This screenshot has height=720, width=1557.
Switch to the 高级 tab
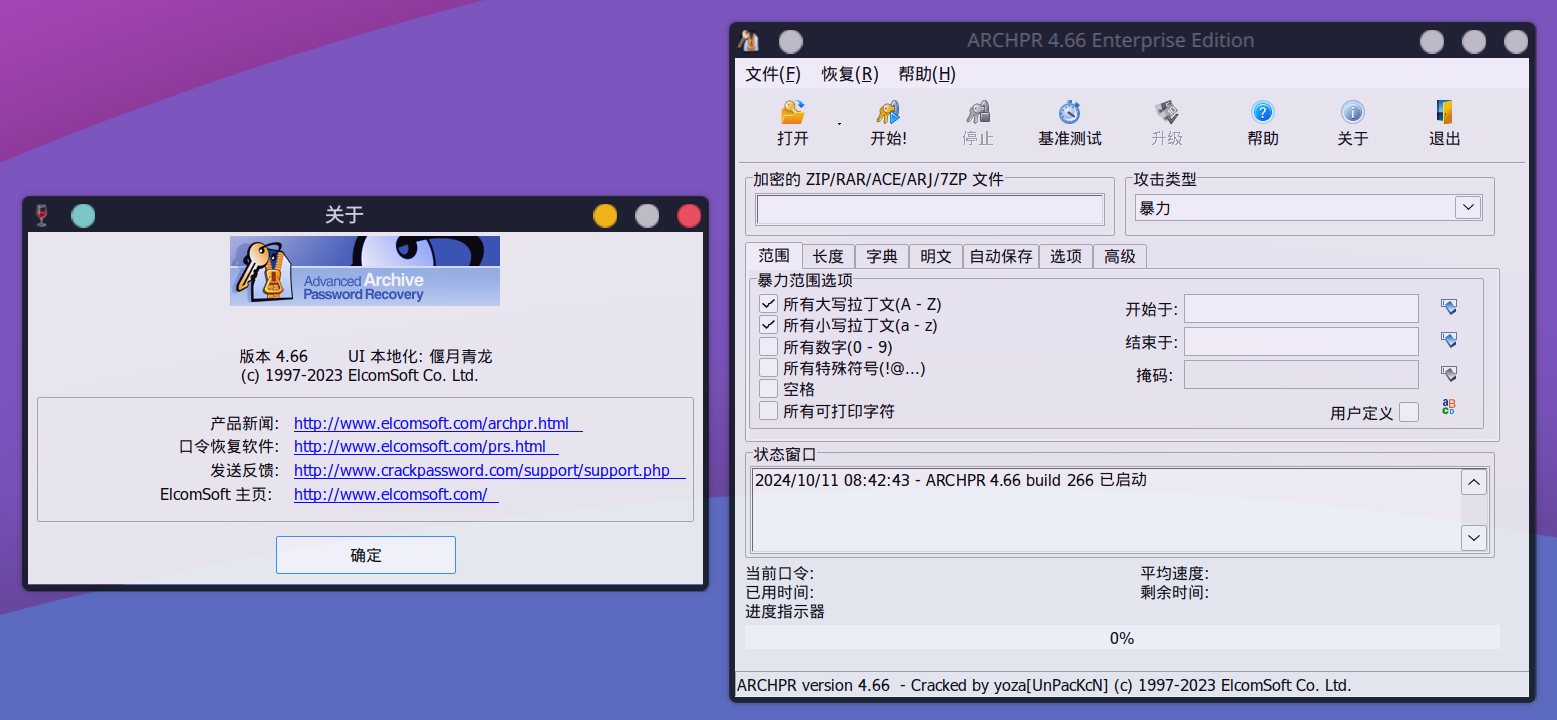(1120, 257)
